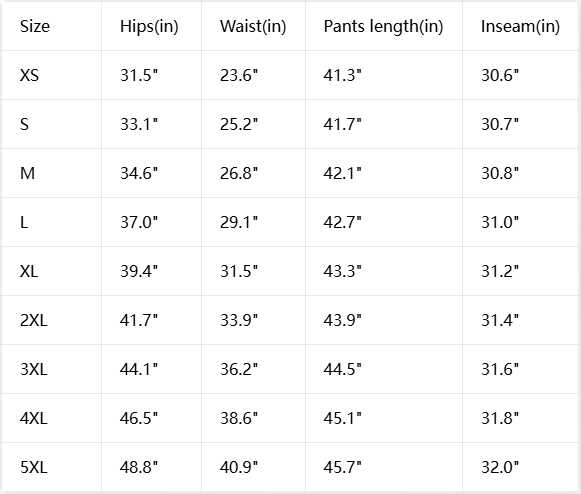Select the 5XL size label
581x494 pixels.
coord(34,467)
